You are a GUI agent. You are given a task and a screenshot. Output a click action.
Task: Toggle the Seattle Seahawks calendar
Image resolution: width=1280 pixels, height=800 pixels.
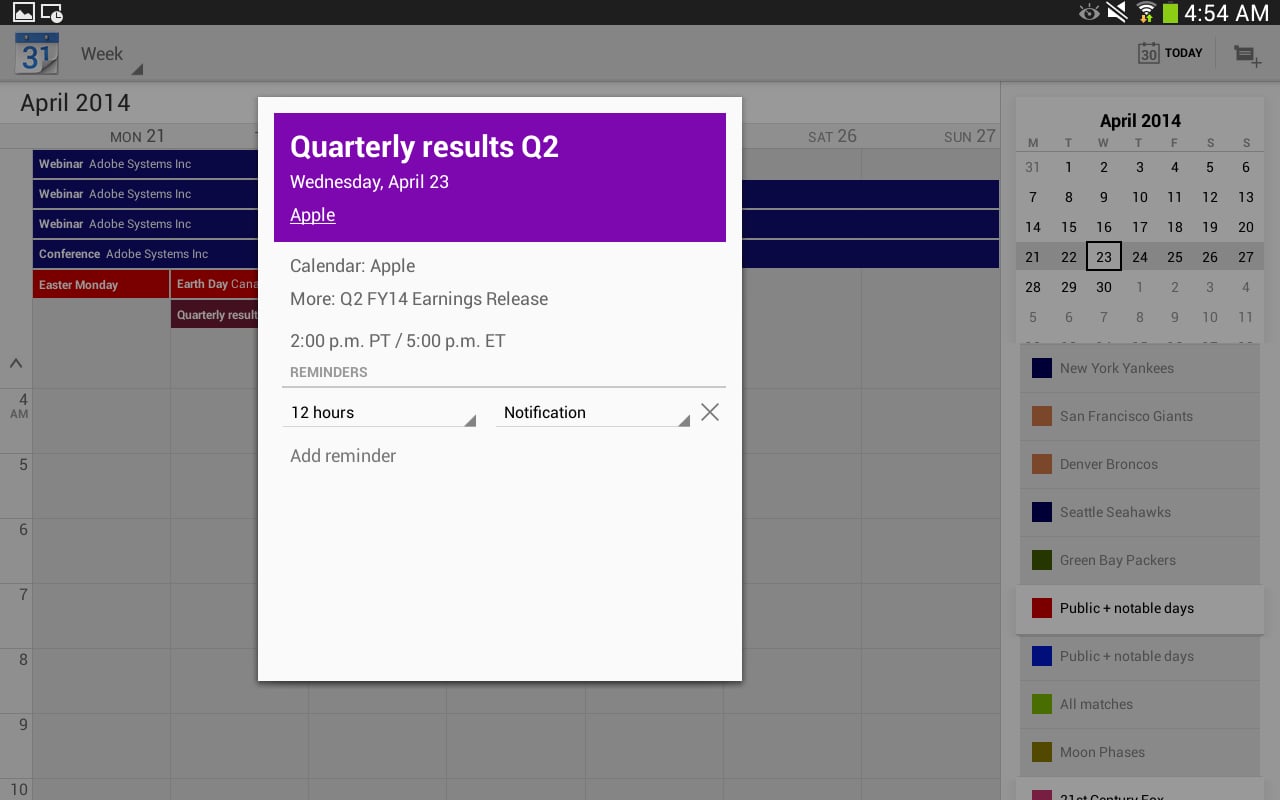click(x=1139, y=512)
